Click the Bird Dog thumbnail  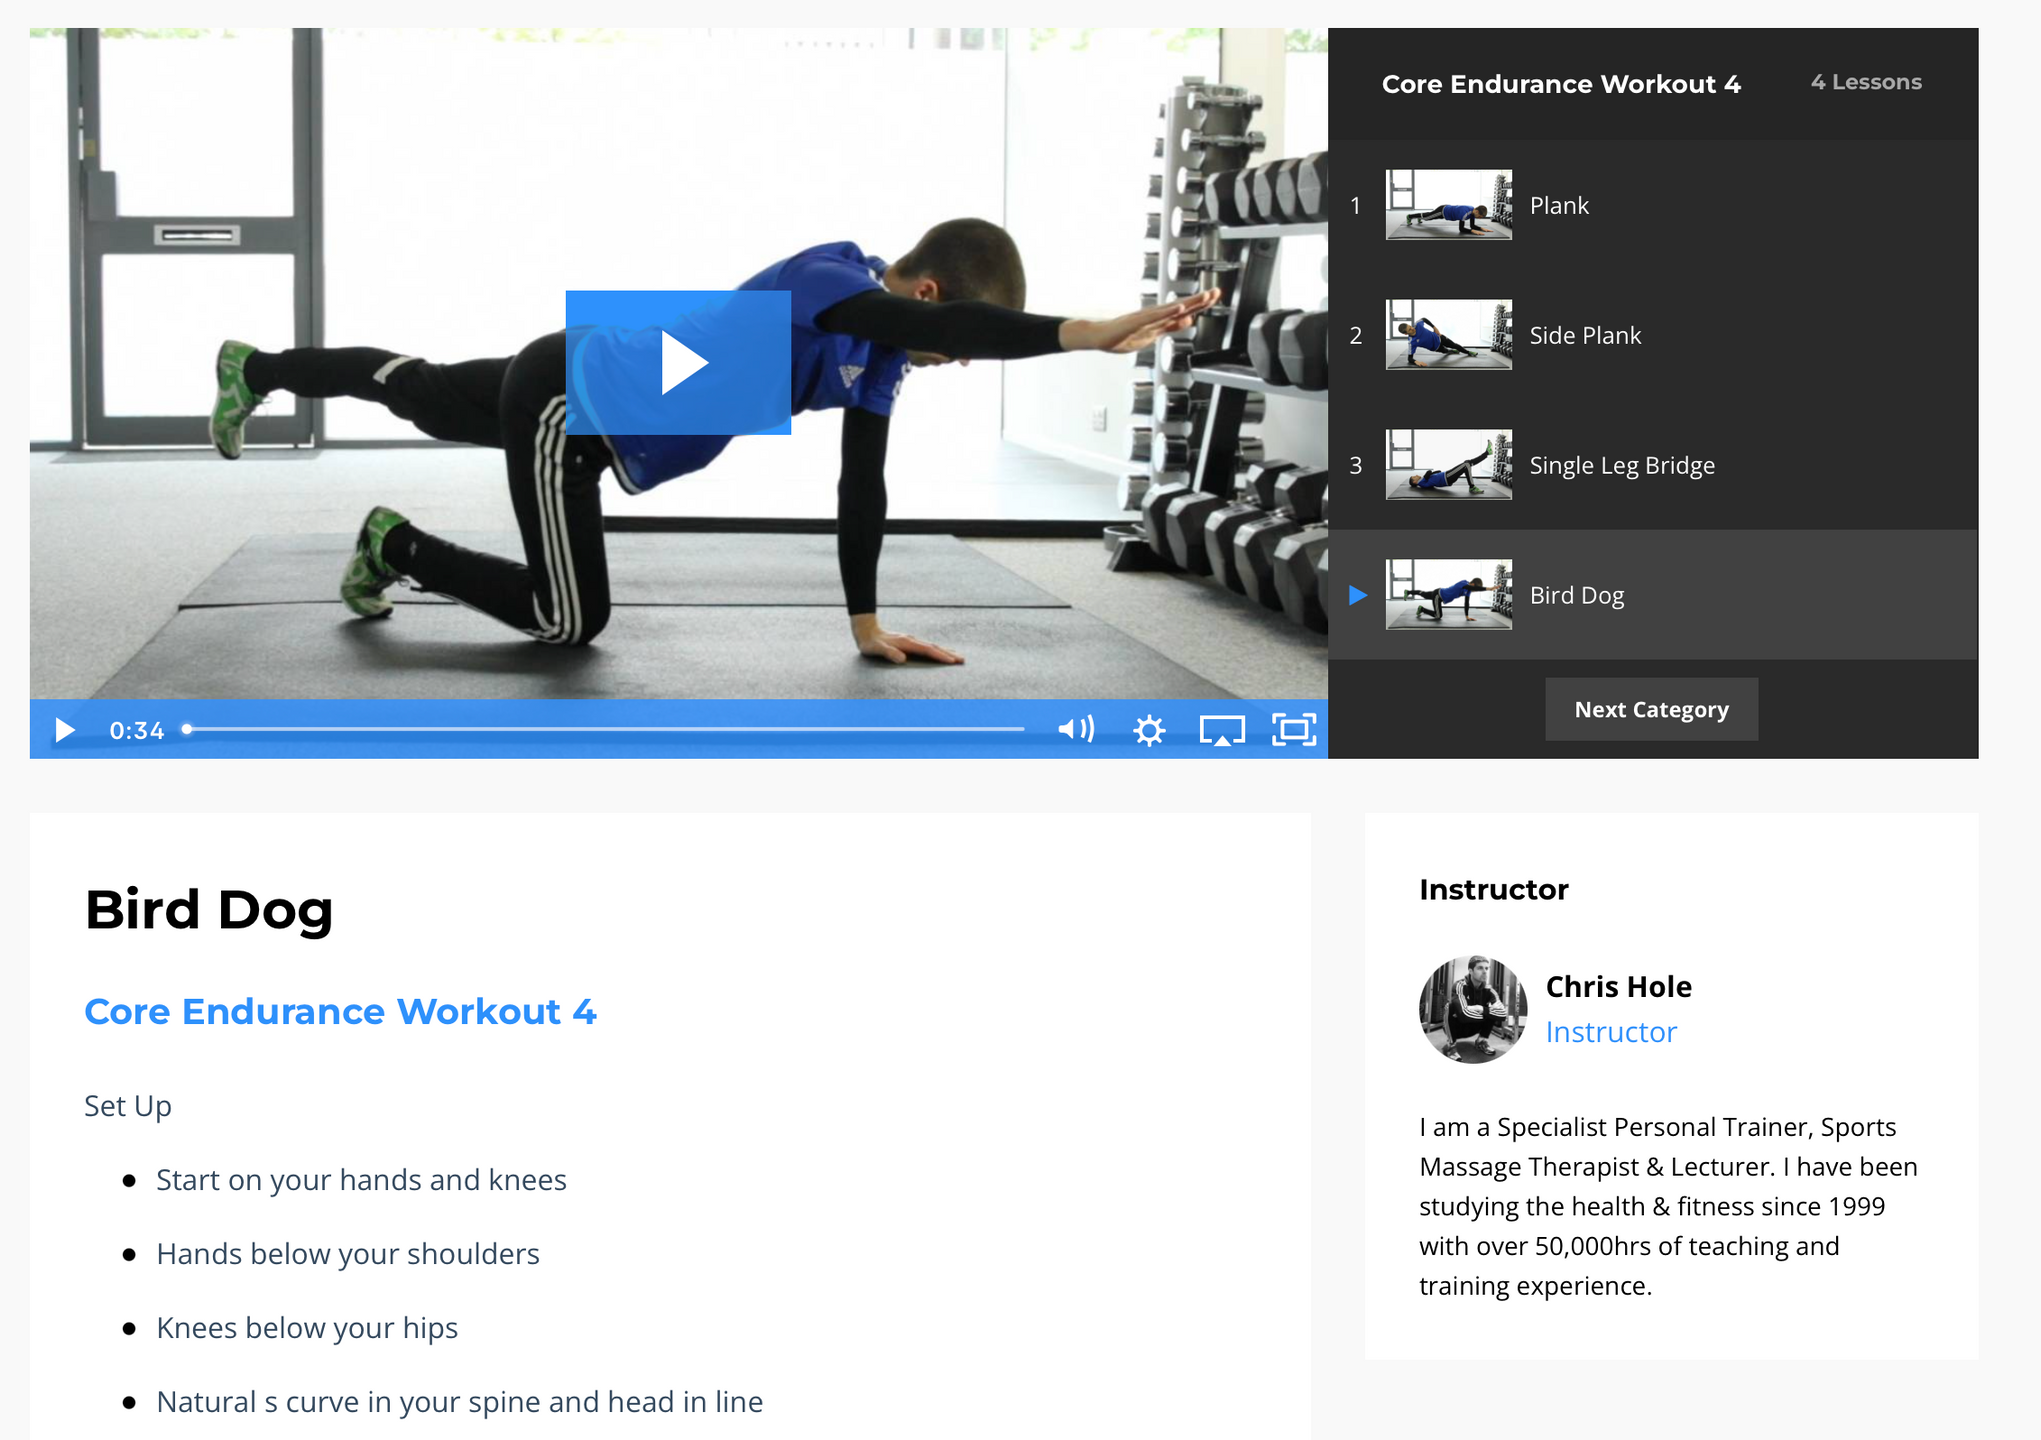1448,595
